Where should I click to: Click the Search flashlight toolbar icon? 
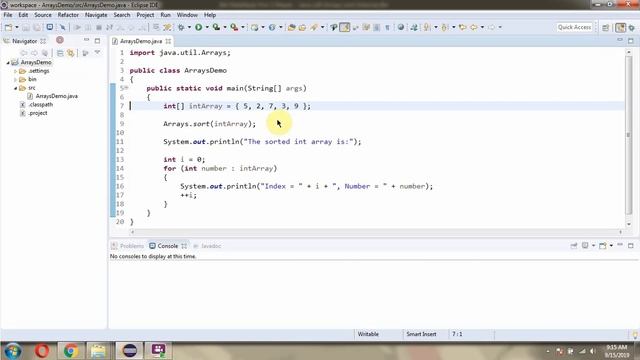pos(314,27)
